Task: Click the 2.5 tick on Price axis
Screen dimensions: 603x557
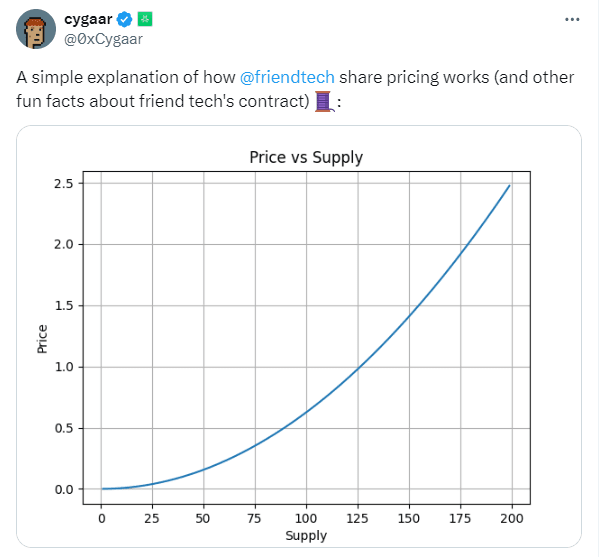Action: click(x=64, y=183)
